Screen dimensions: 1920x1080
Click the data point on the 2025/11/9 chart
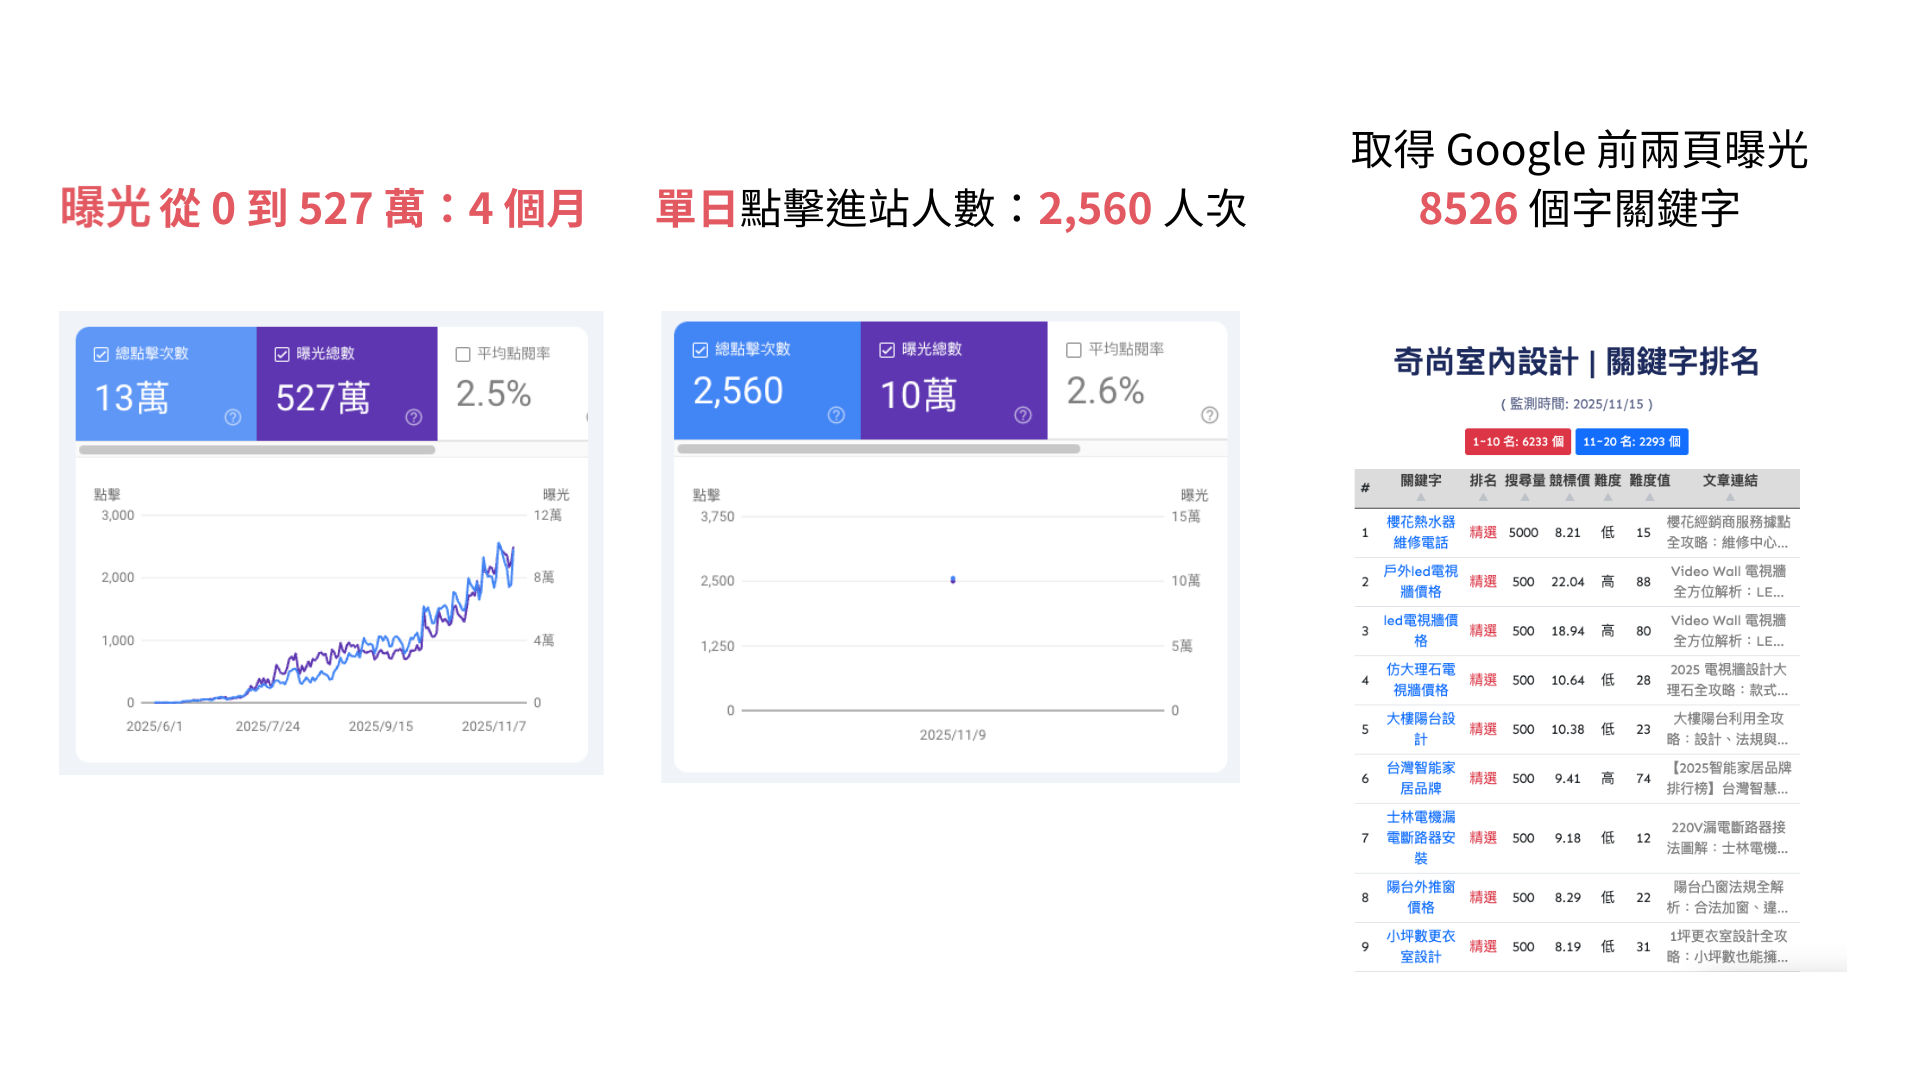click(953, 580)
